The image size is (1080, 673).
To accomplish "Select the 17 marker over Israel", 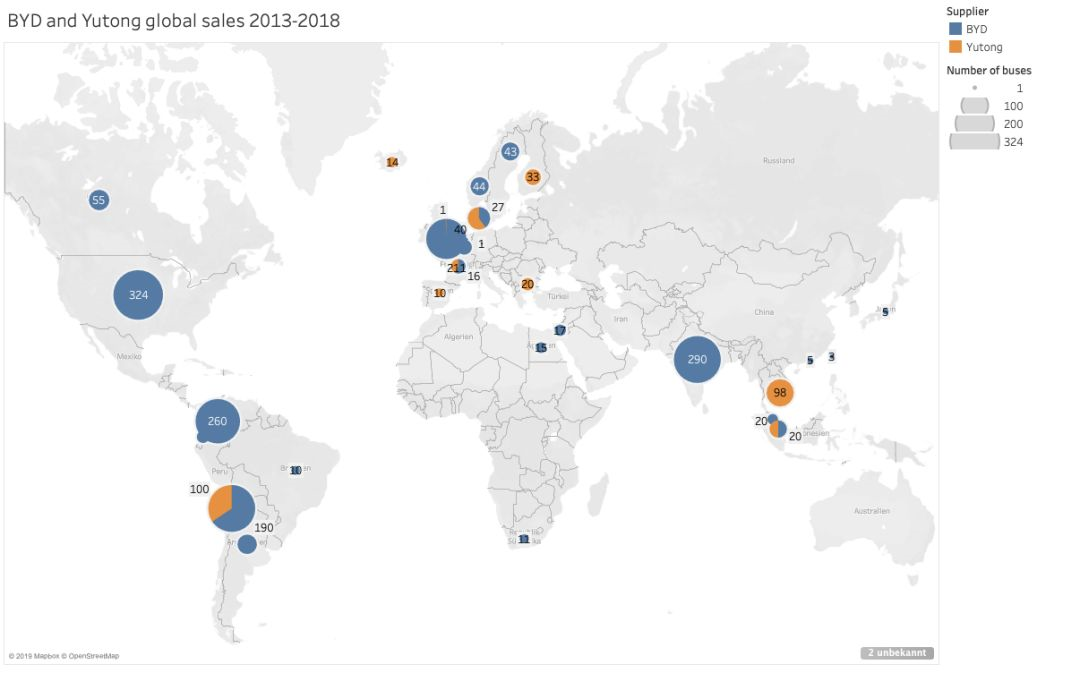I will (x=560, y=331).
